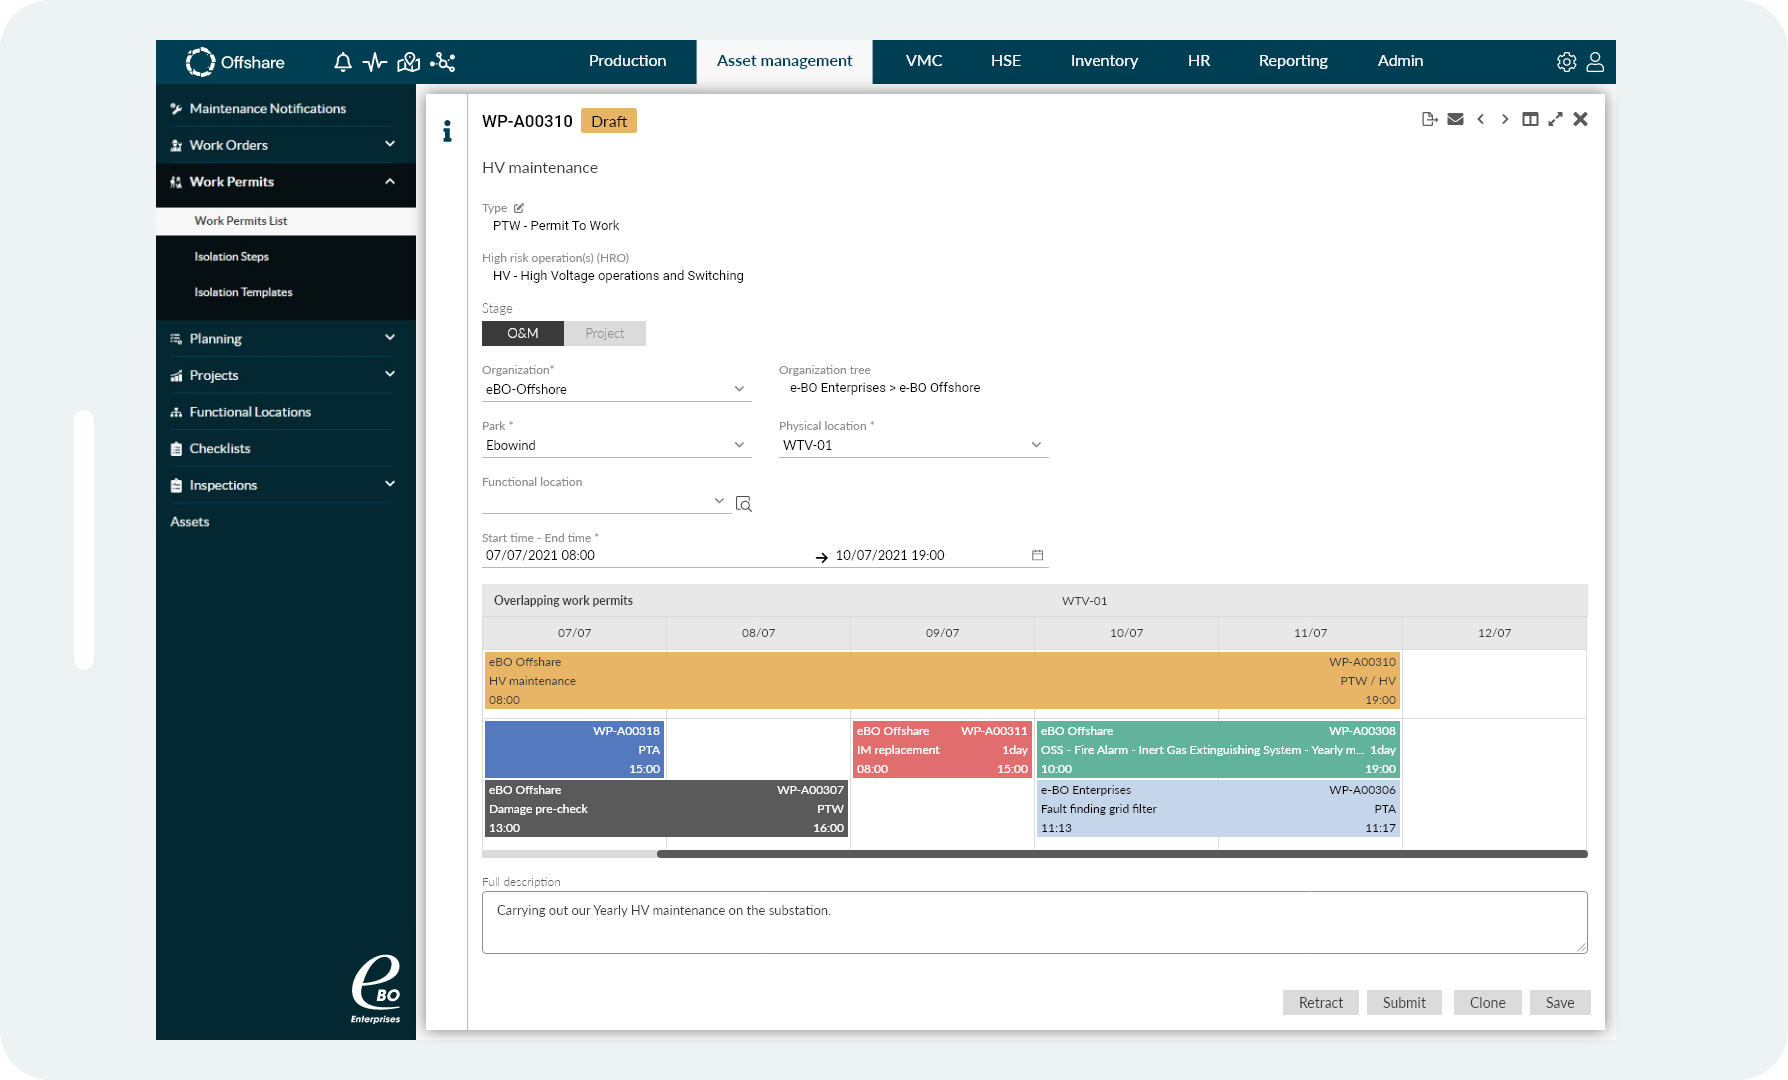The height and width of the screenshot is (1080, 1788).
Task: Select Project stage
Action: point(605,333)
